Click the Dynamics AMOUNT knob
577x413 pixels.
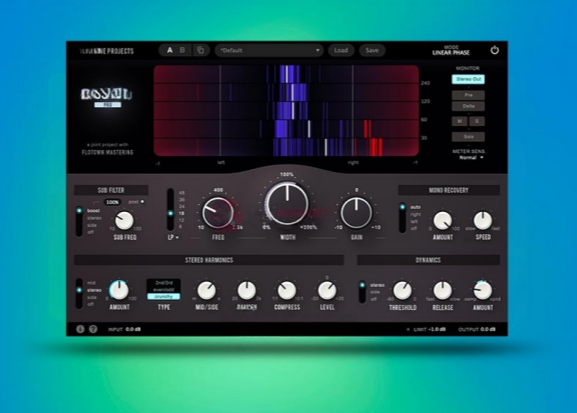click(483, 290)
